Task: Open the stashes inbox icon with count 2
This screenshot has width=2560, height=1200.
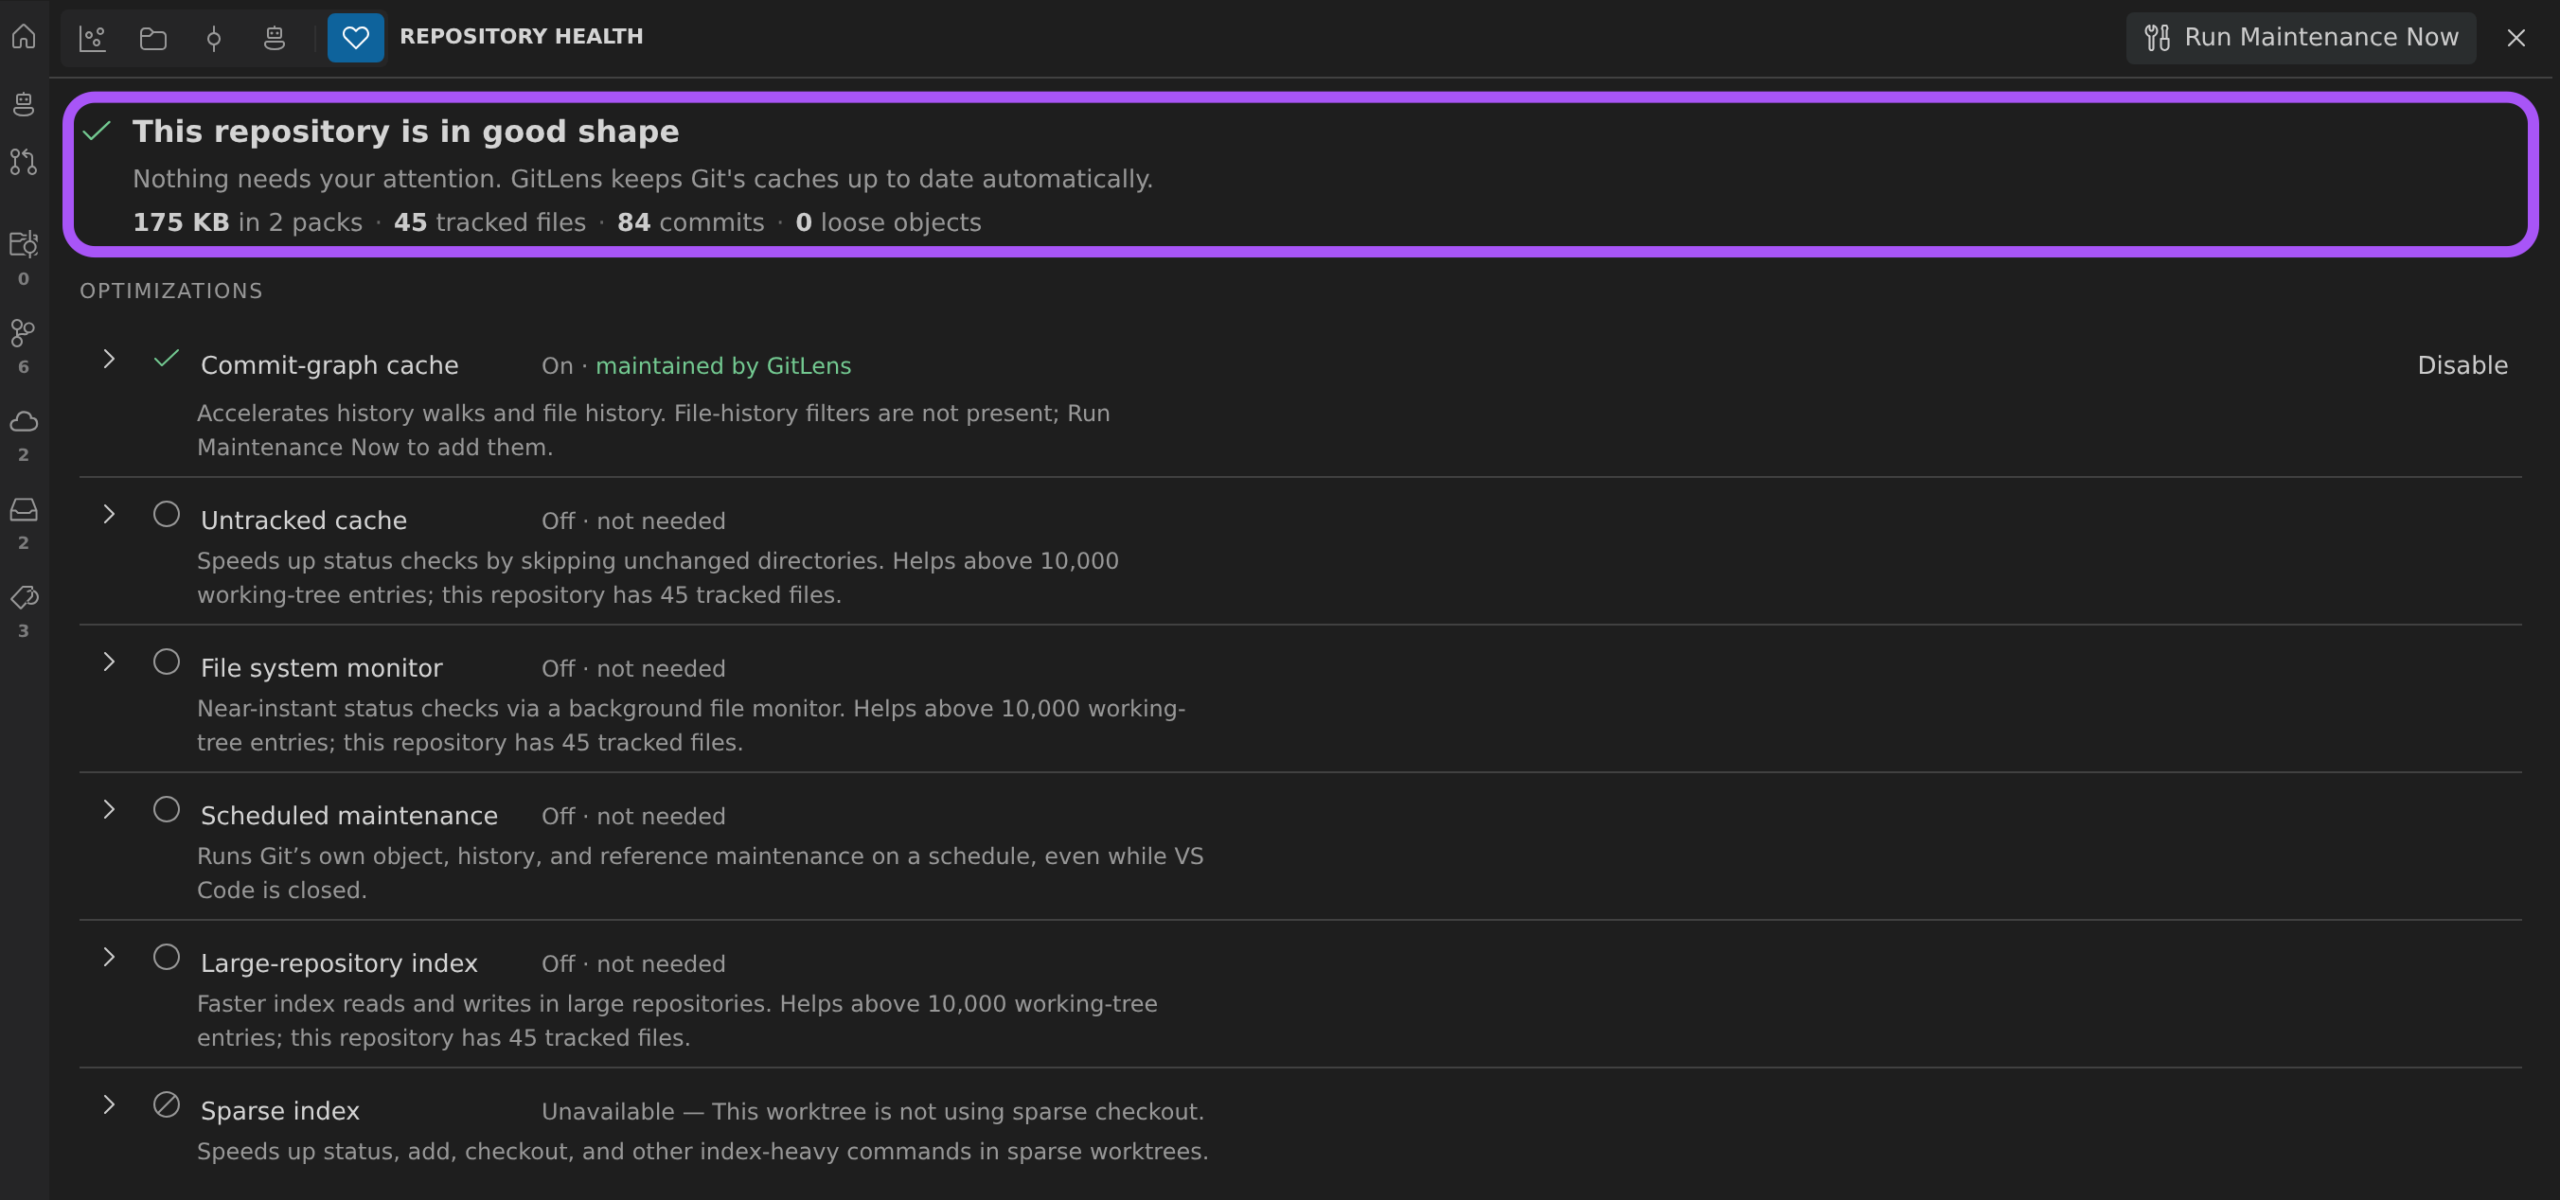Action: coord(24,509)
